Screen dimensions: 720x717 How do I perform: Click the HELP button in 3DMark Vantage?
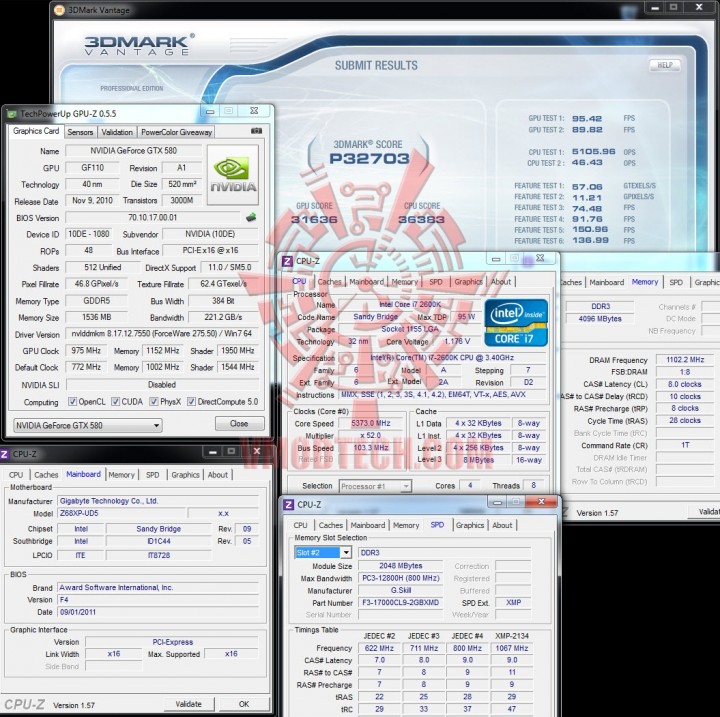click(664, 65)
